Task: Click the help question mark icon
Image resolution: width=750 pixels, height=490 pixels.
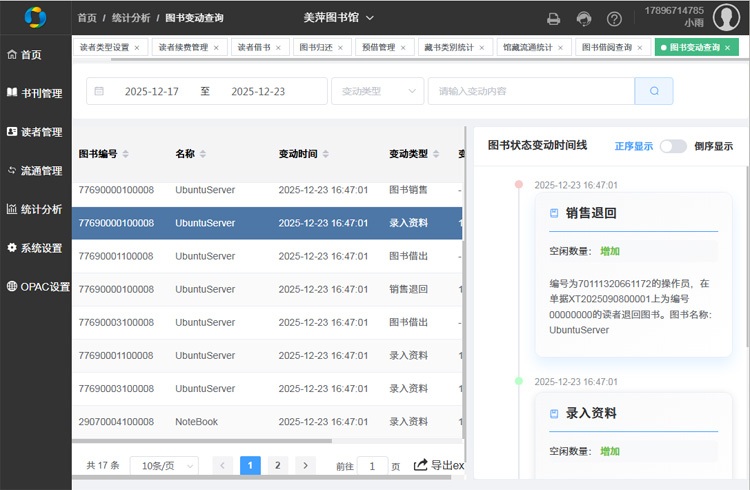Action: click(x=614, y=18)
